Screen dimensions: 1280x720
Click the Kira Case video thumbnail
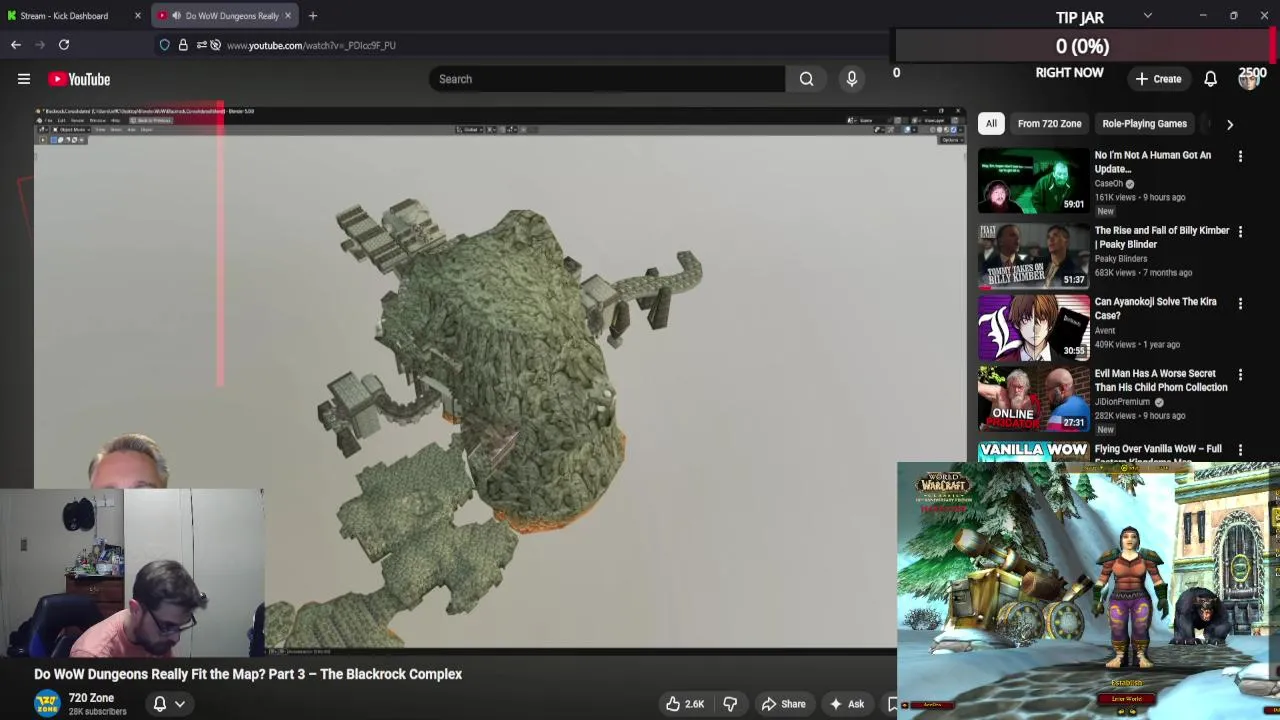1033,327
